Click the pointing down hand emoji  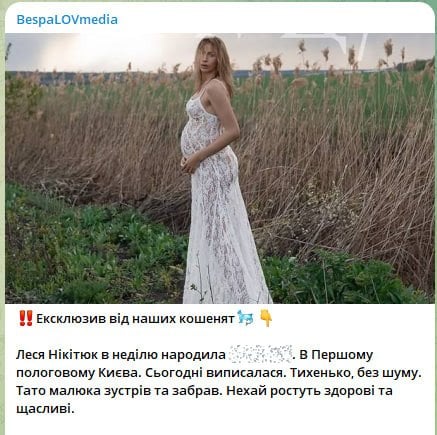[x=266, y=318]
